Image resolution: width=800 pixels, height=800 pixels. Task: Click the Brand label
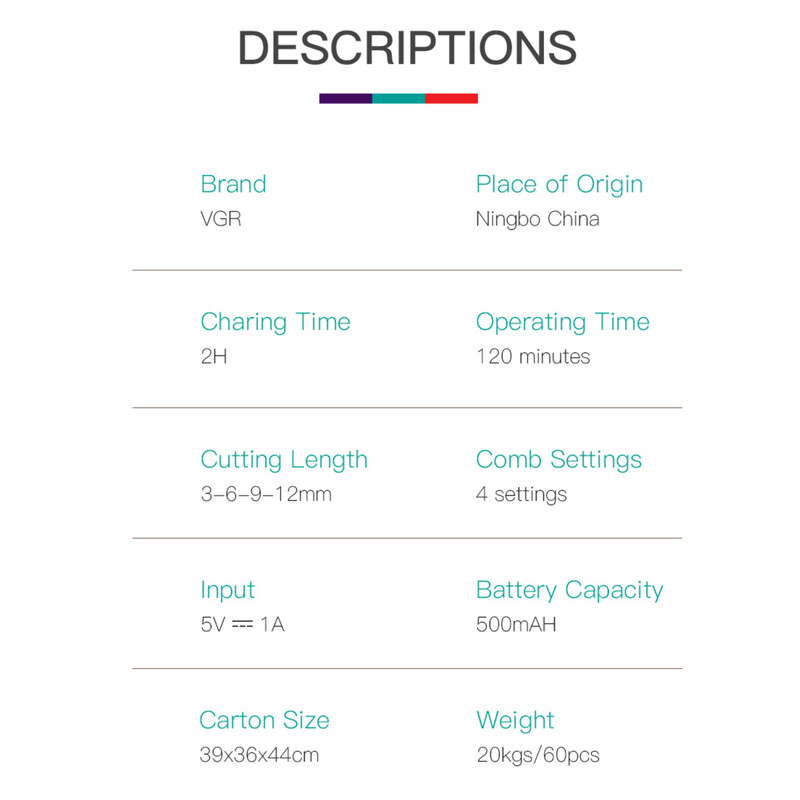(233, 184)
